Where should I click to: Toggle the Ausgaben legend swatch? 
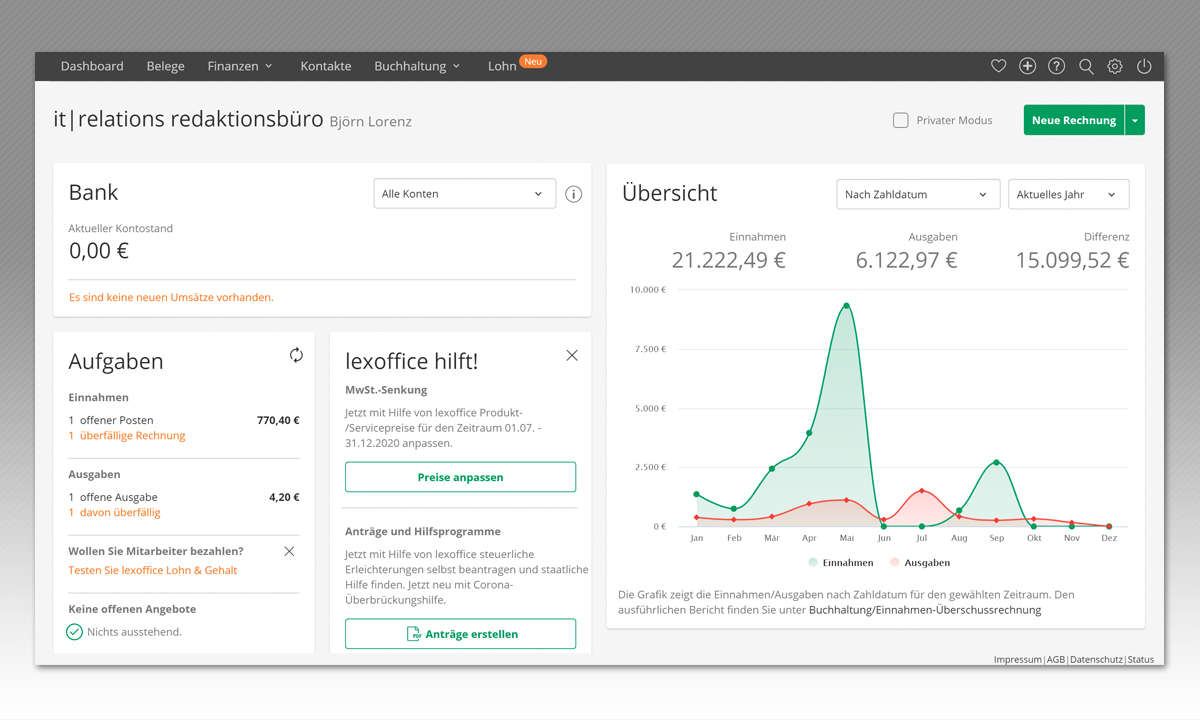click(895, 563)
